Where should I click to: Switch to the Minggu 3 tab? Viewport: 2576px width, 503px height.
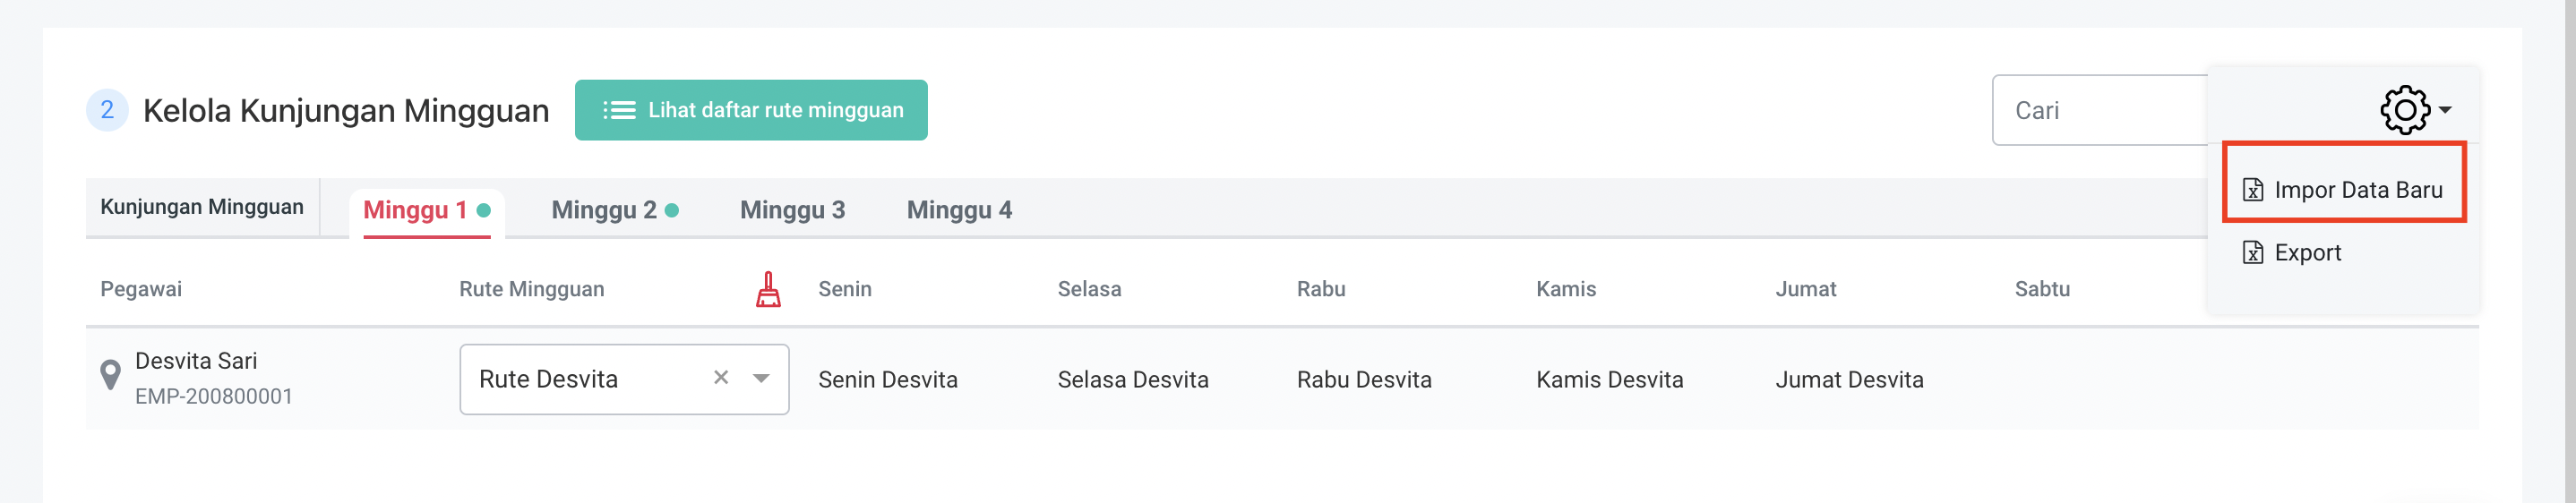coord(792,210)
